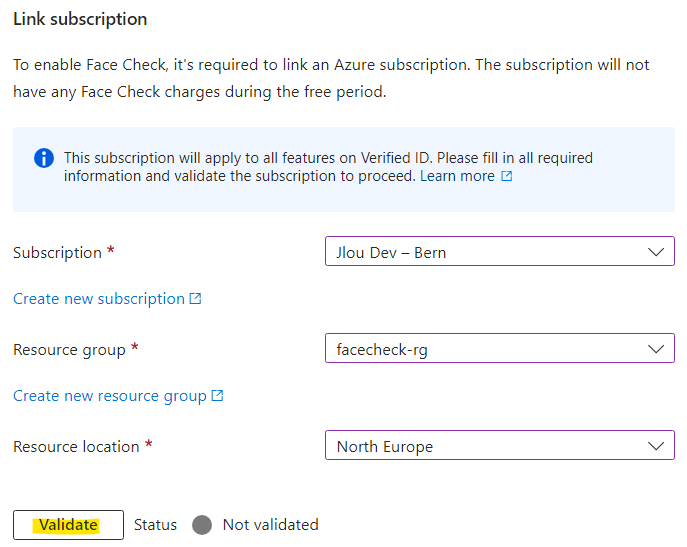Screen dimensions: 687x547
Task: Expand the Resource location dropdown chevron
Action: pos(656,446)
